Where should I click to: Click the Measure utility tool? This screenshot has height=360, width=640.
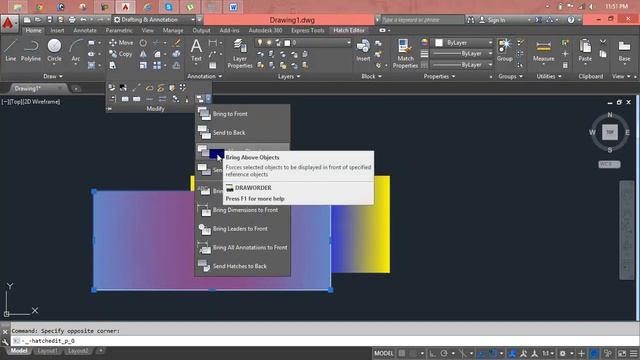click(544, 50)
